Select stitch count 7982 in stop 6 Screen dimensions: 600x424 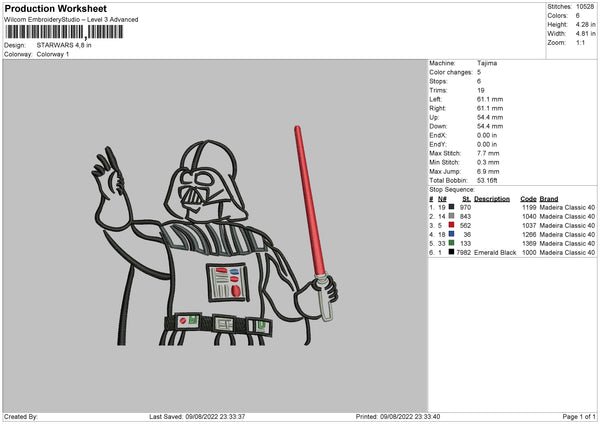[x=464, y=253]
